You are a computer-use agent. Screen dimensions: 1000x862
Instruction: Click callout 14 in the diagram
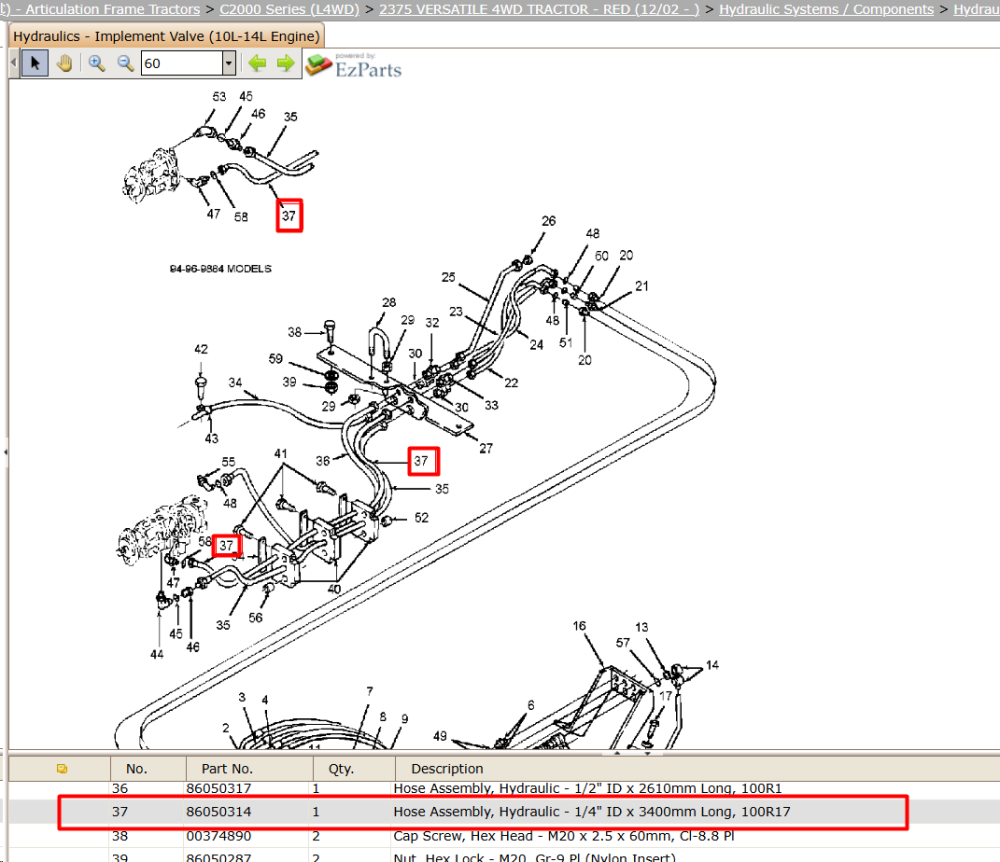pos(712,665)
